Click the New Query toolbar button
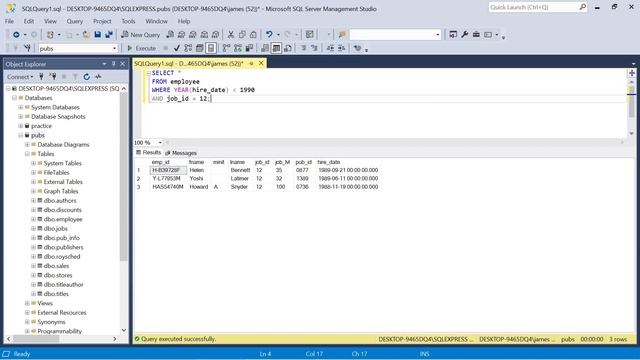The image size is (640, 360). point(140,35)
